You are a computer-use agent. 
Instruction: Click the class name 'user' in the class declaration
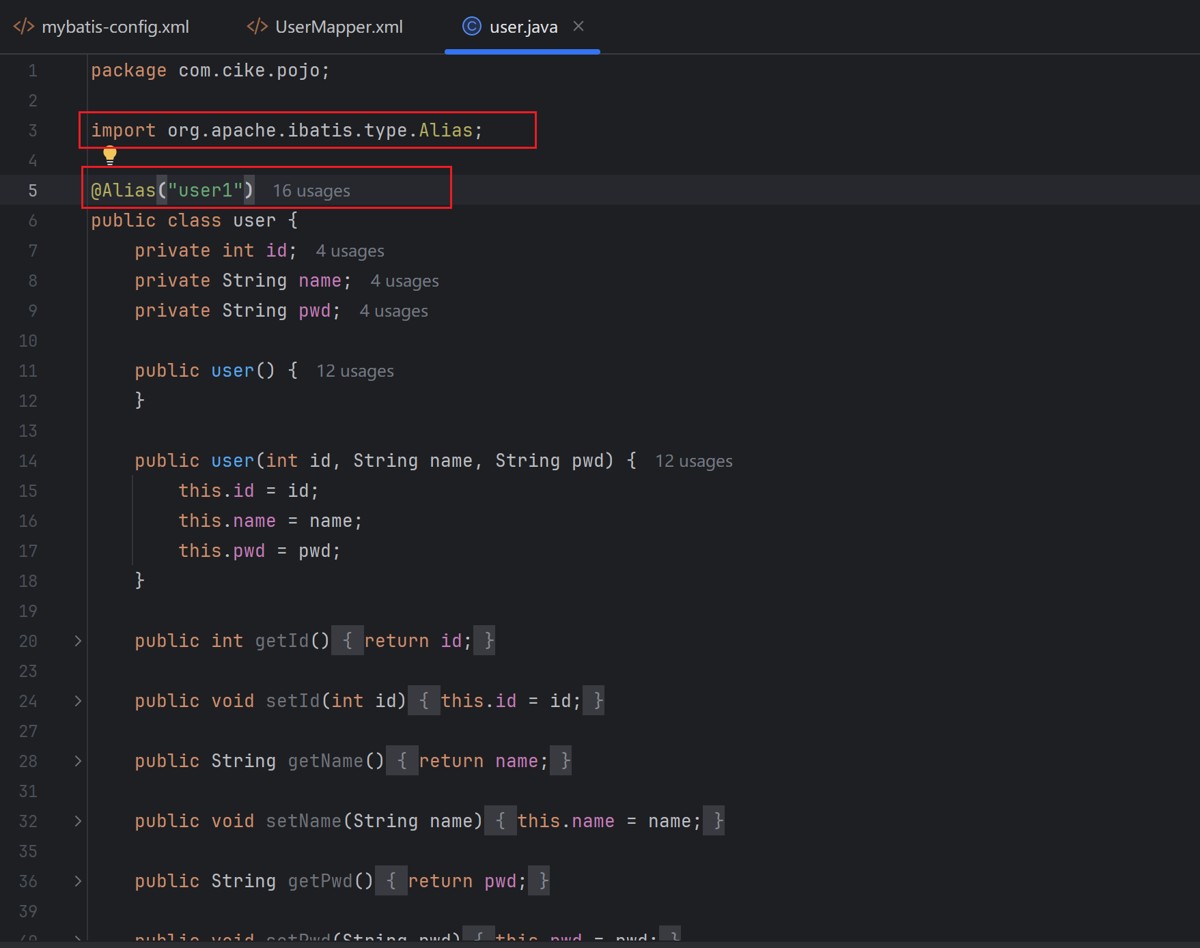tap(255, 220)
